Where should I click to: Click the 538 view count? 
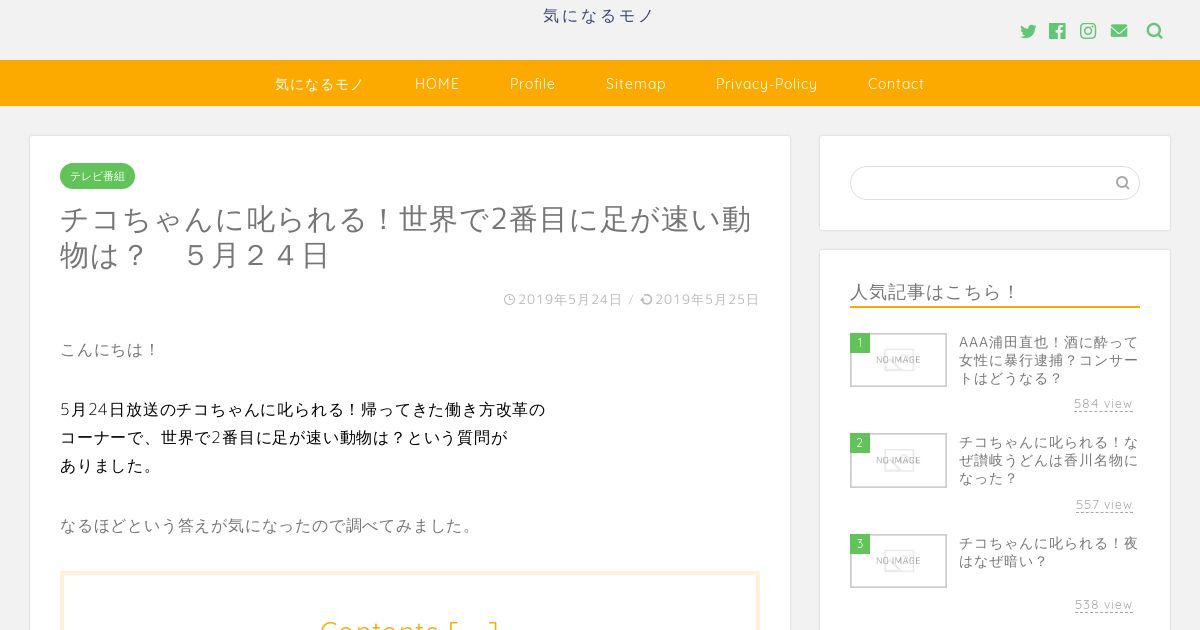[1104, 605]
